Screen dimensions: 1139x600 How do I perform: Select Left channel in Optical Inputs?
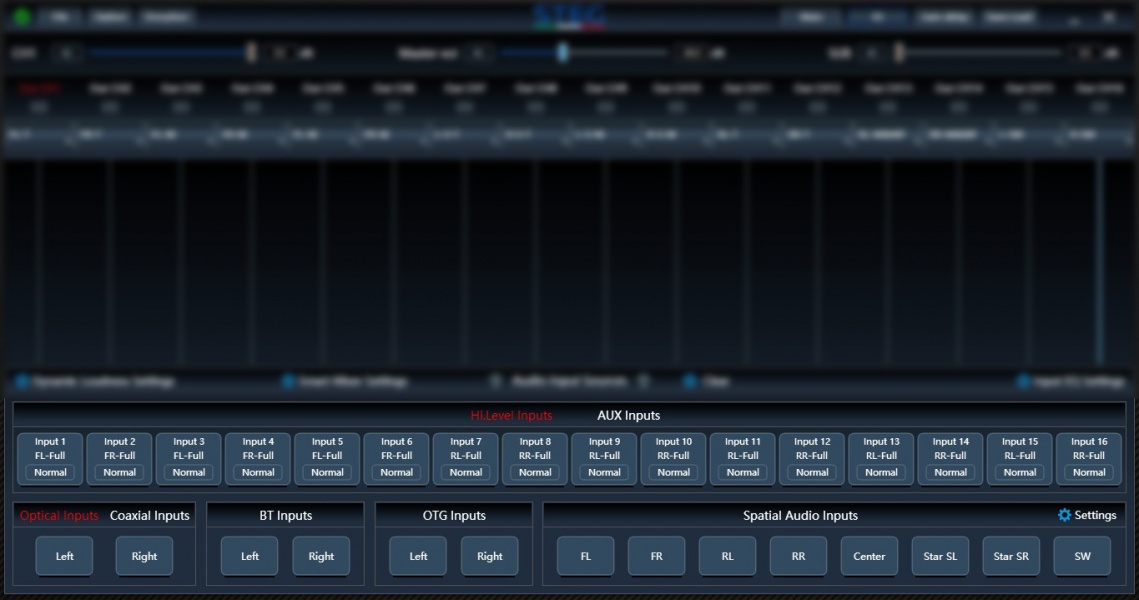coord(65,556)
